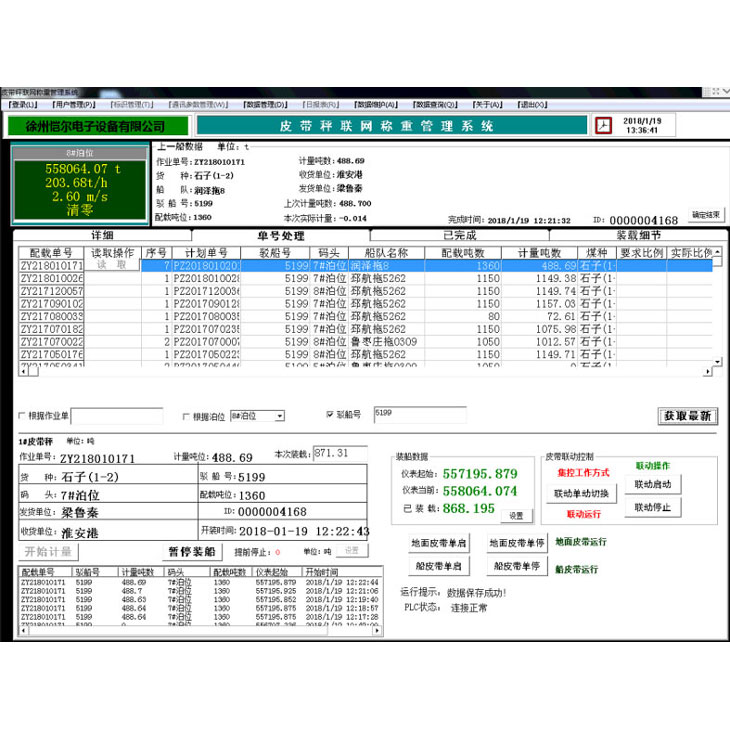Switch to the 详细 tab
The width and height of the screenshot is (730, 730).
(x=102, y=235)
